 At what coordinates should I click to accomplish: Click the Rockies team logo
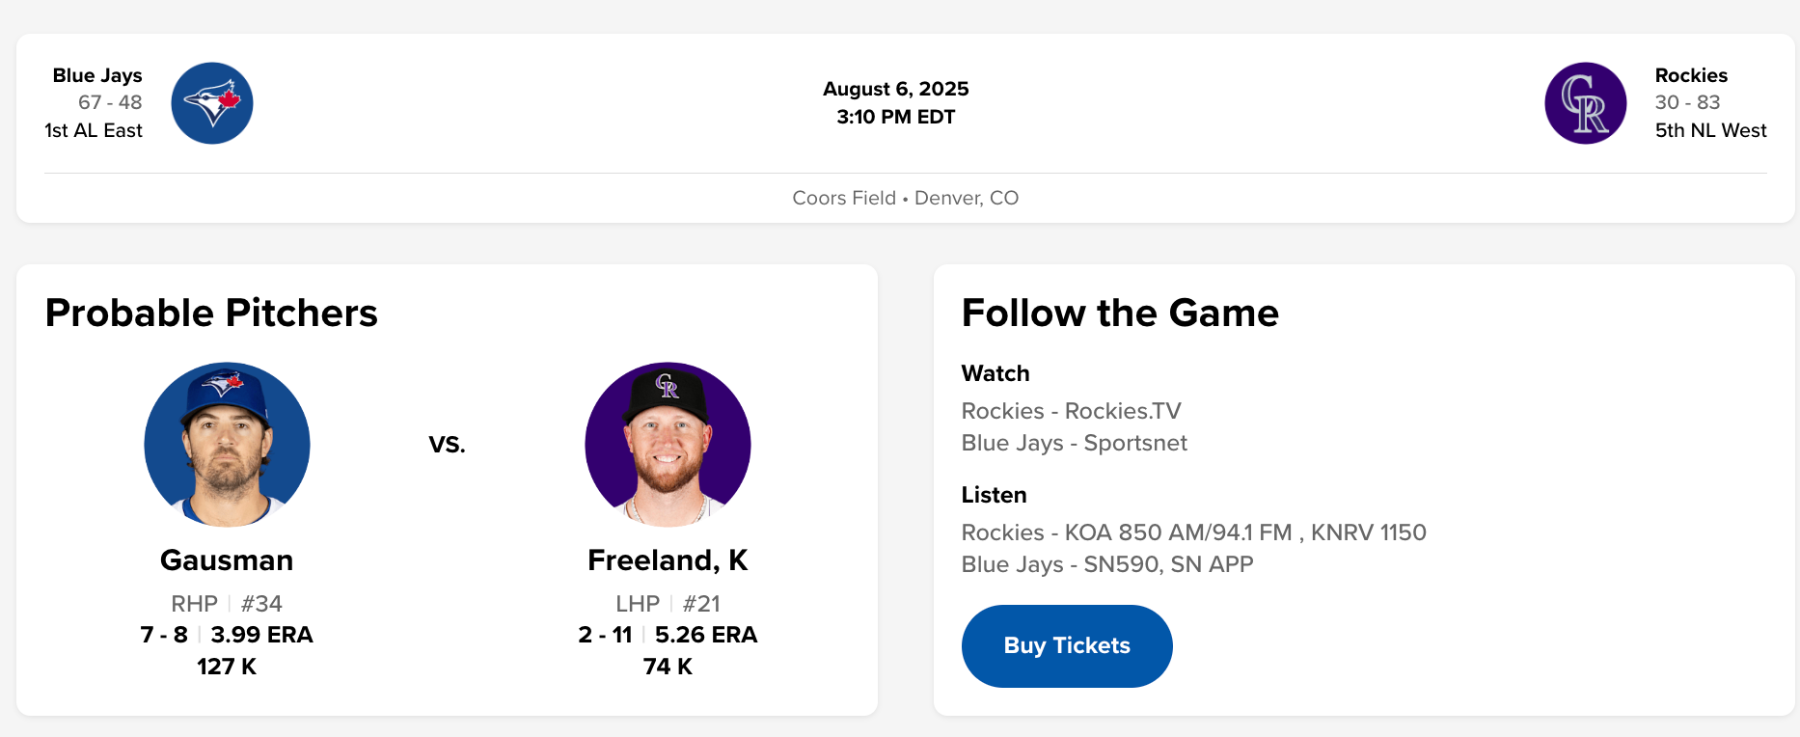pos(1585,103)
